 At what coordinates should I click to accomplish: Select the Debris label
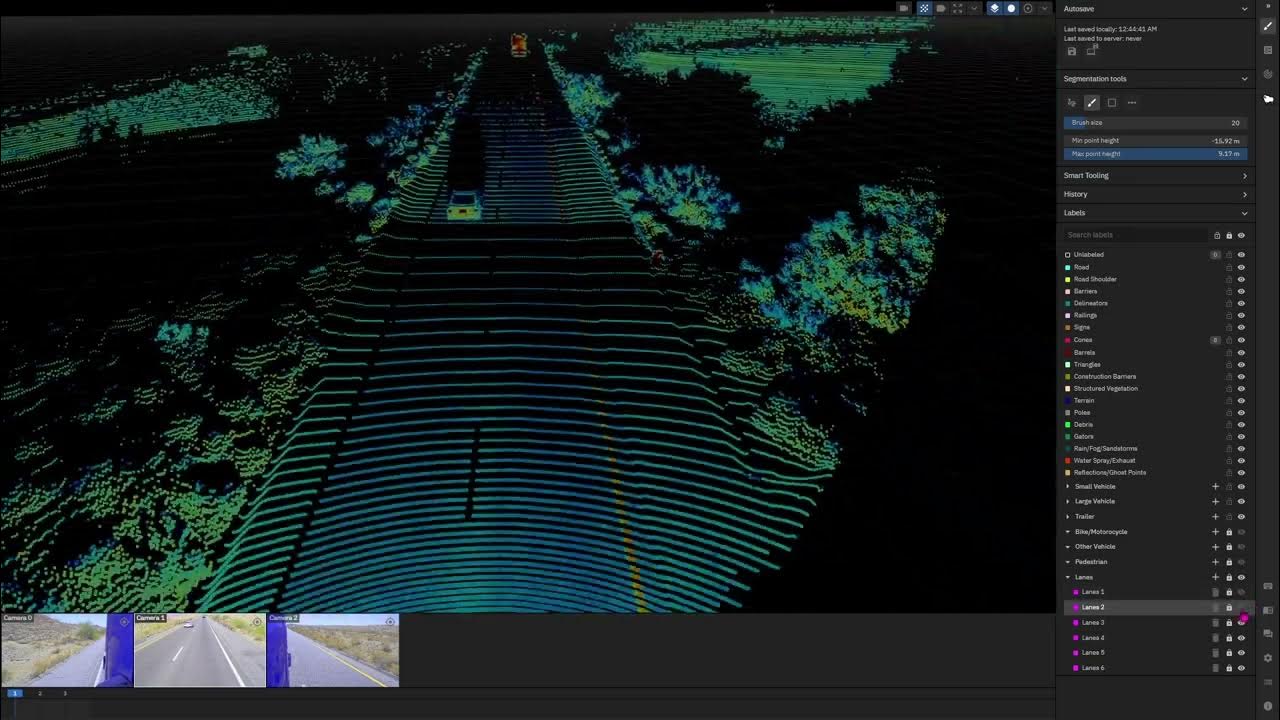point(1083,424)
